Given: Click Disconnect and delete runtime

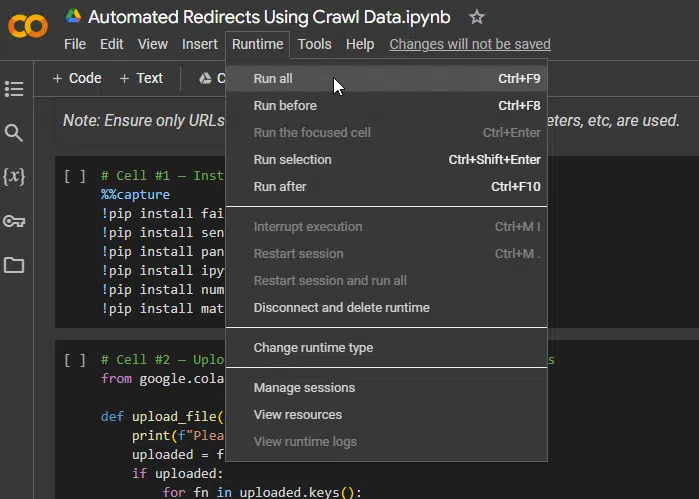Looking at the screenshot, I should coord(341,307).
